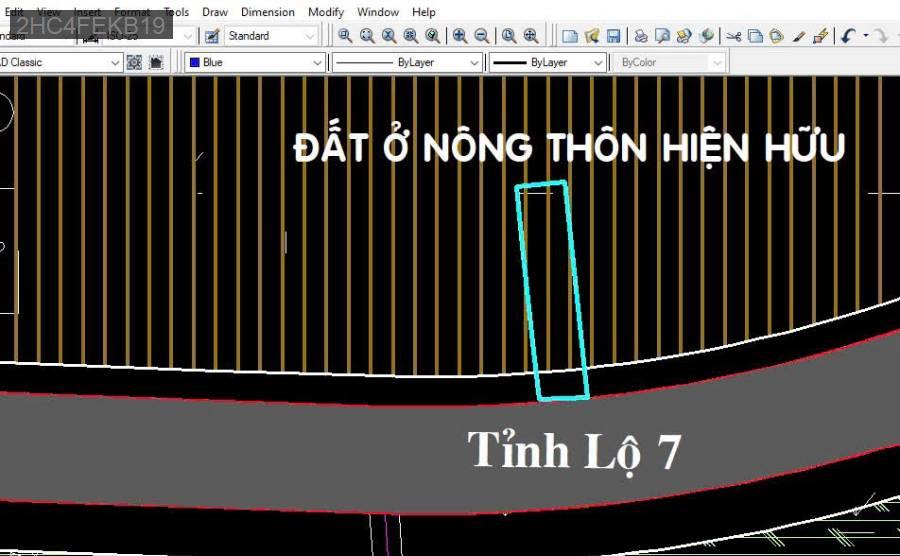Zoom in with the plus magnifier
Image resolution: width=900 pixels, height=556 pixels.
[459, 36]
